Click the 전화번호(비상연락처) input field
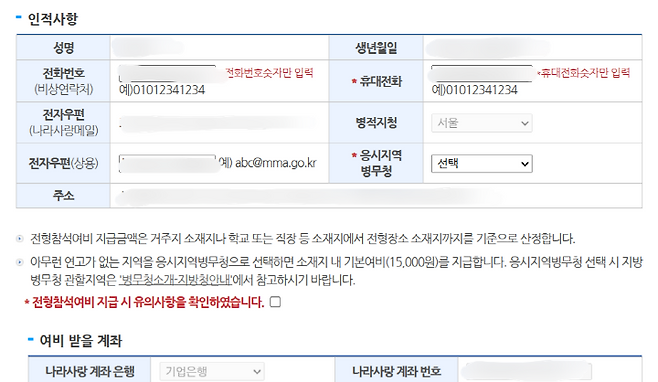Image resolution: width=658 pixels, height=382 pixels. pyautogui.click(x=167, y=73)
